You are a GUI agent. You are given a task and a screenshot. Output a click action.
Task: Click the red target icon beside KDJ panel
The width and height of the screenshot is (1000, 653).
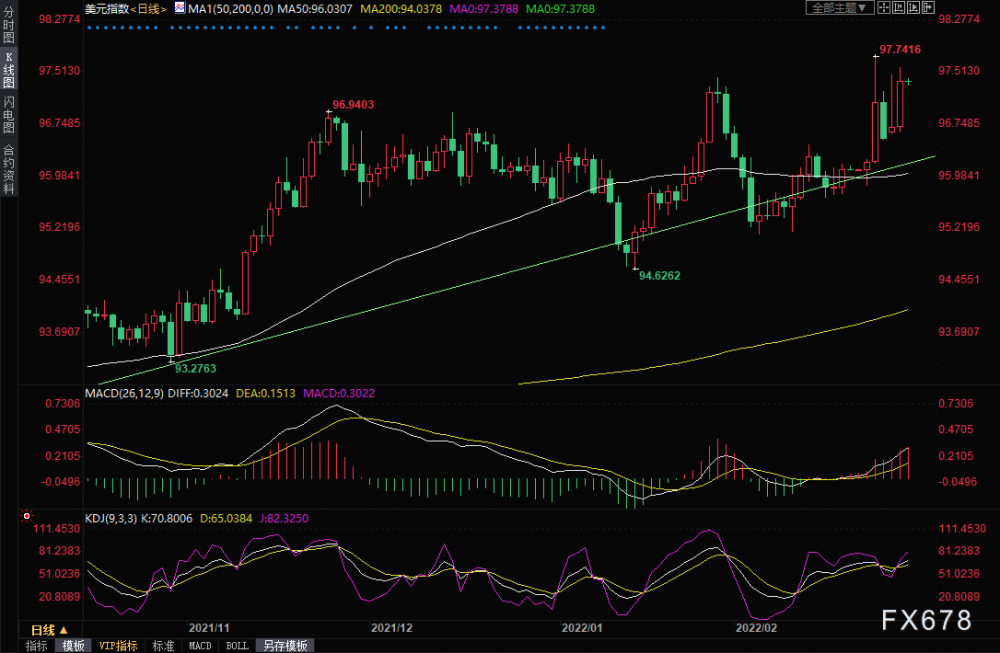click(x=27, y=516)
